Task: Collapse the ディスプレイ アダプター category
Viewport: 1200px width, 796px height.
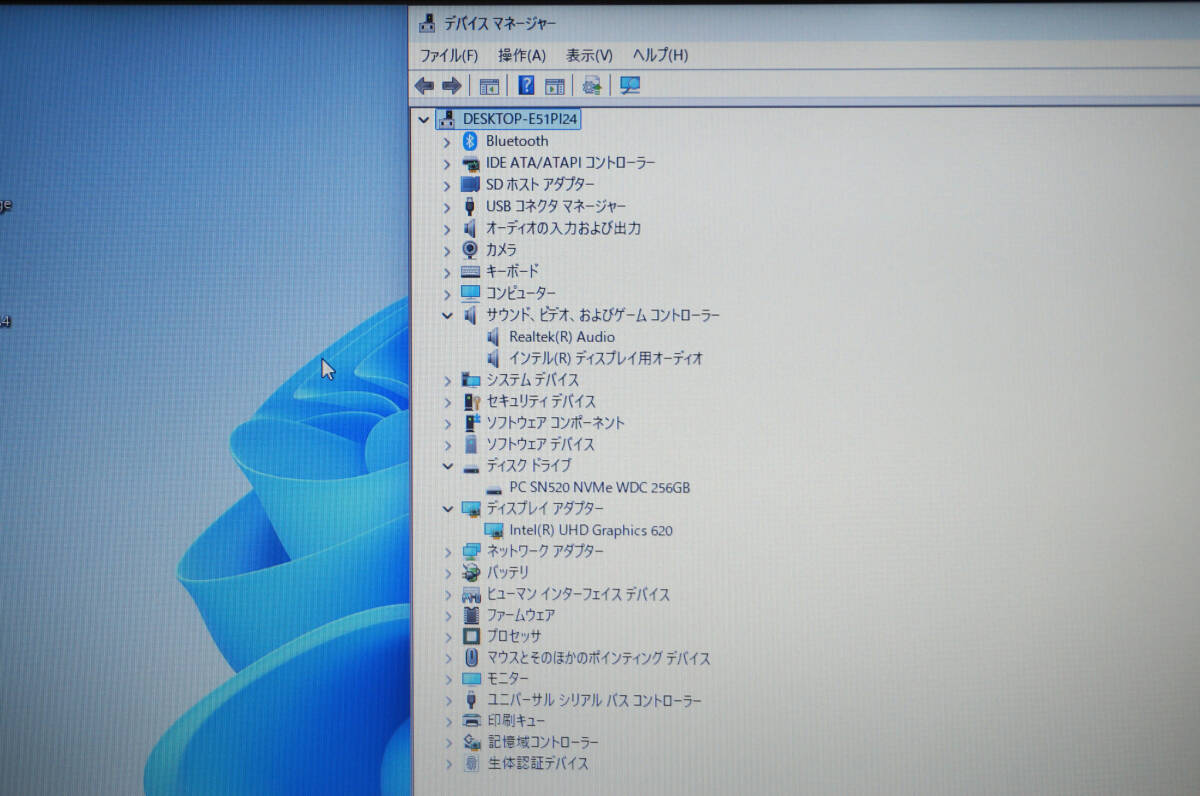Action: (447, 509)
